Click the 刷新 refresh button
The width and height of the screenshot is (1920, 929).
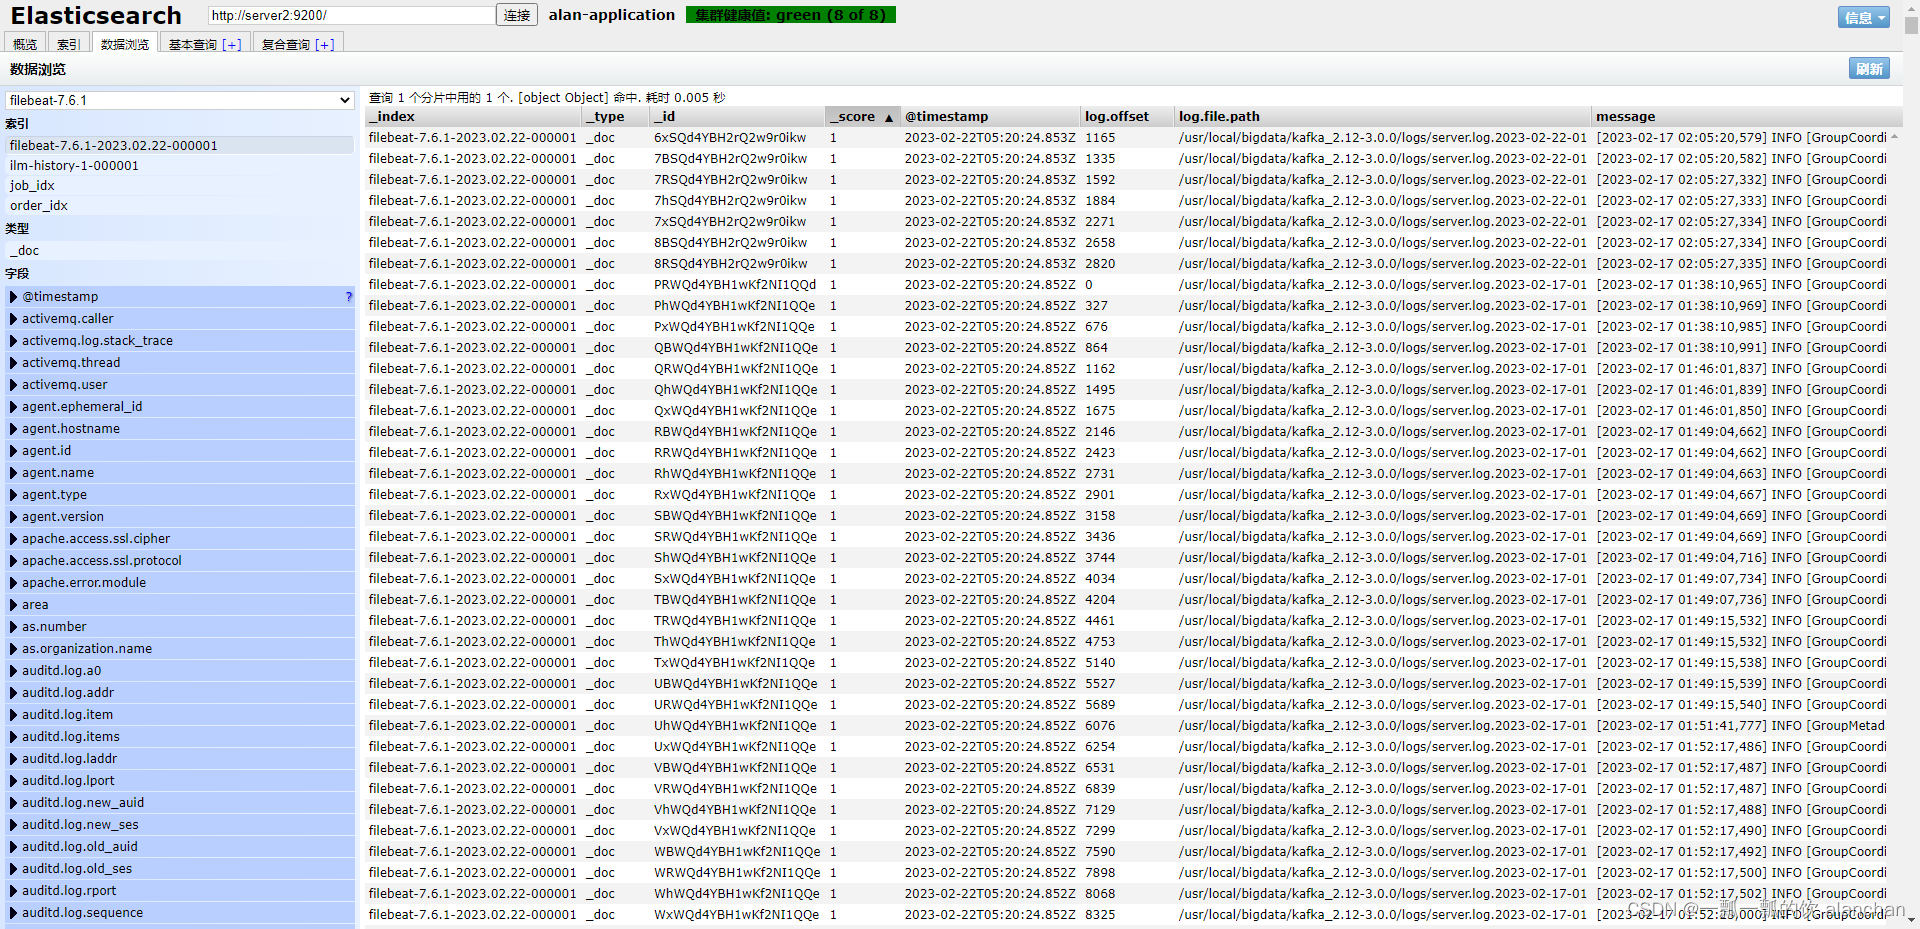pyautogui.click(x=1869, y=68)
